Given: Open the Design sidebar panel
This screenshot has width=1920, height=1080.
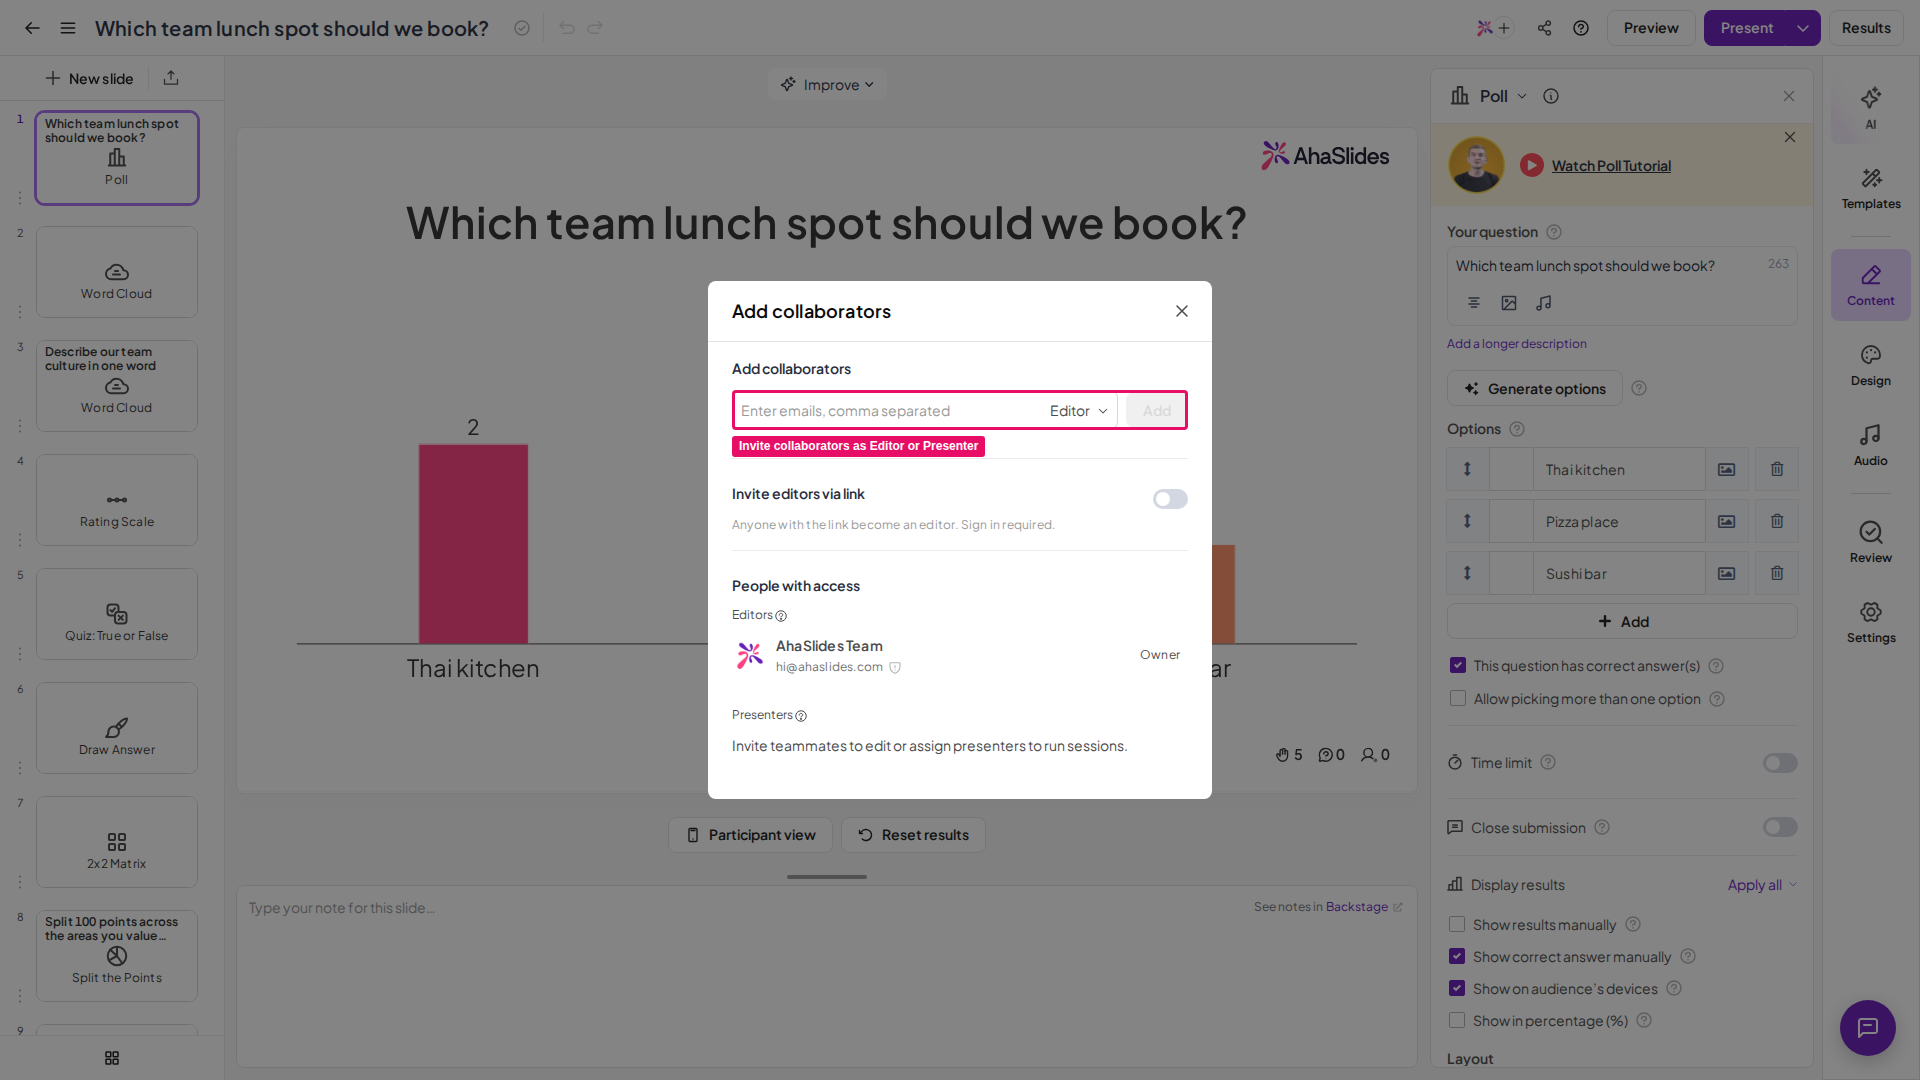Looking at the screenshot, I should tap(1870, 366).
